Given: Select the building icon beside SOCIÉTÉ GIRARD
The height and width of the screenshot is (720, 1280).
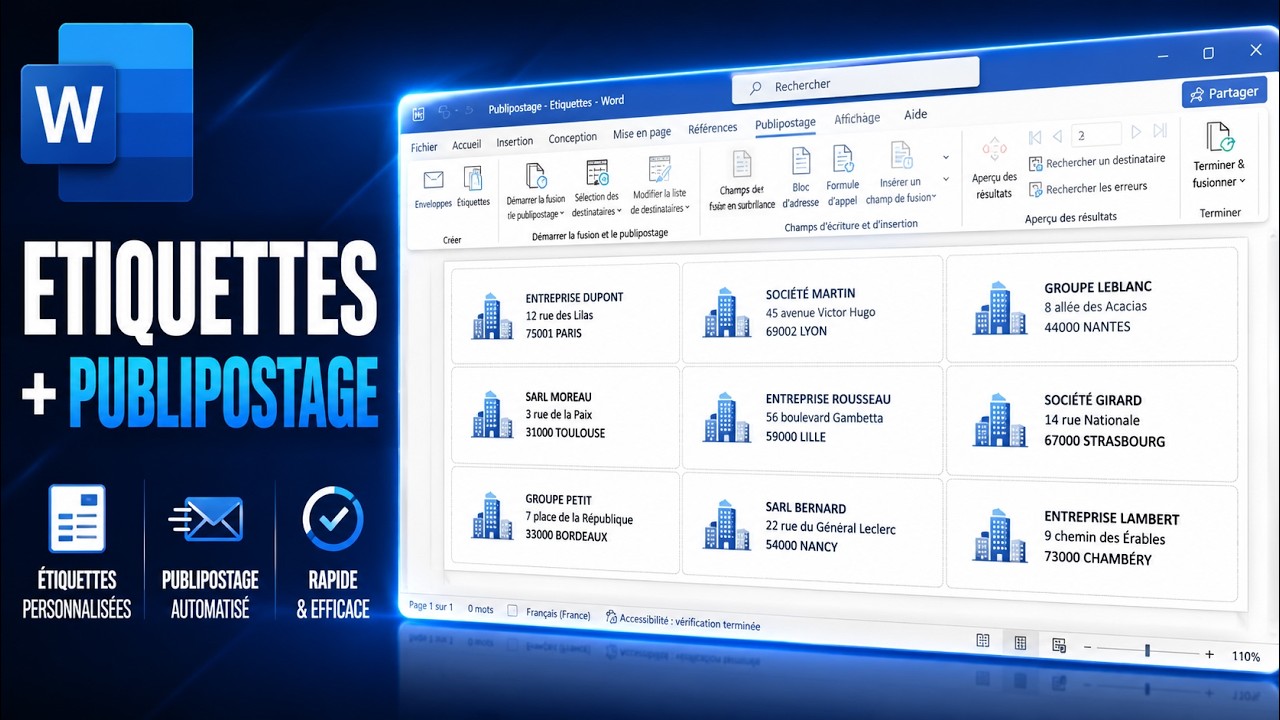Looking at the screenshot, I should [999, 420].
